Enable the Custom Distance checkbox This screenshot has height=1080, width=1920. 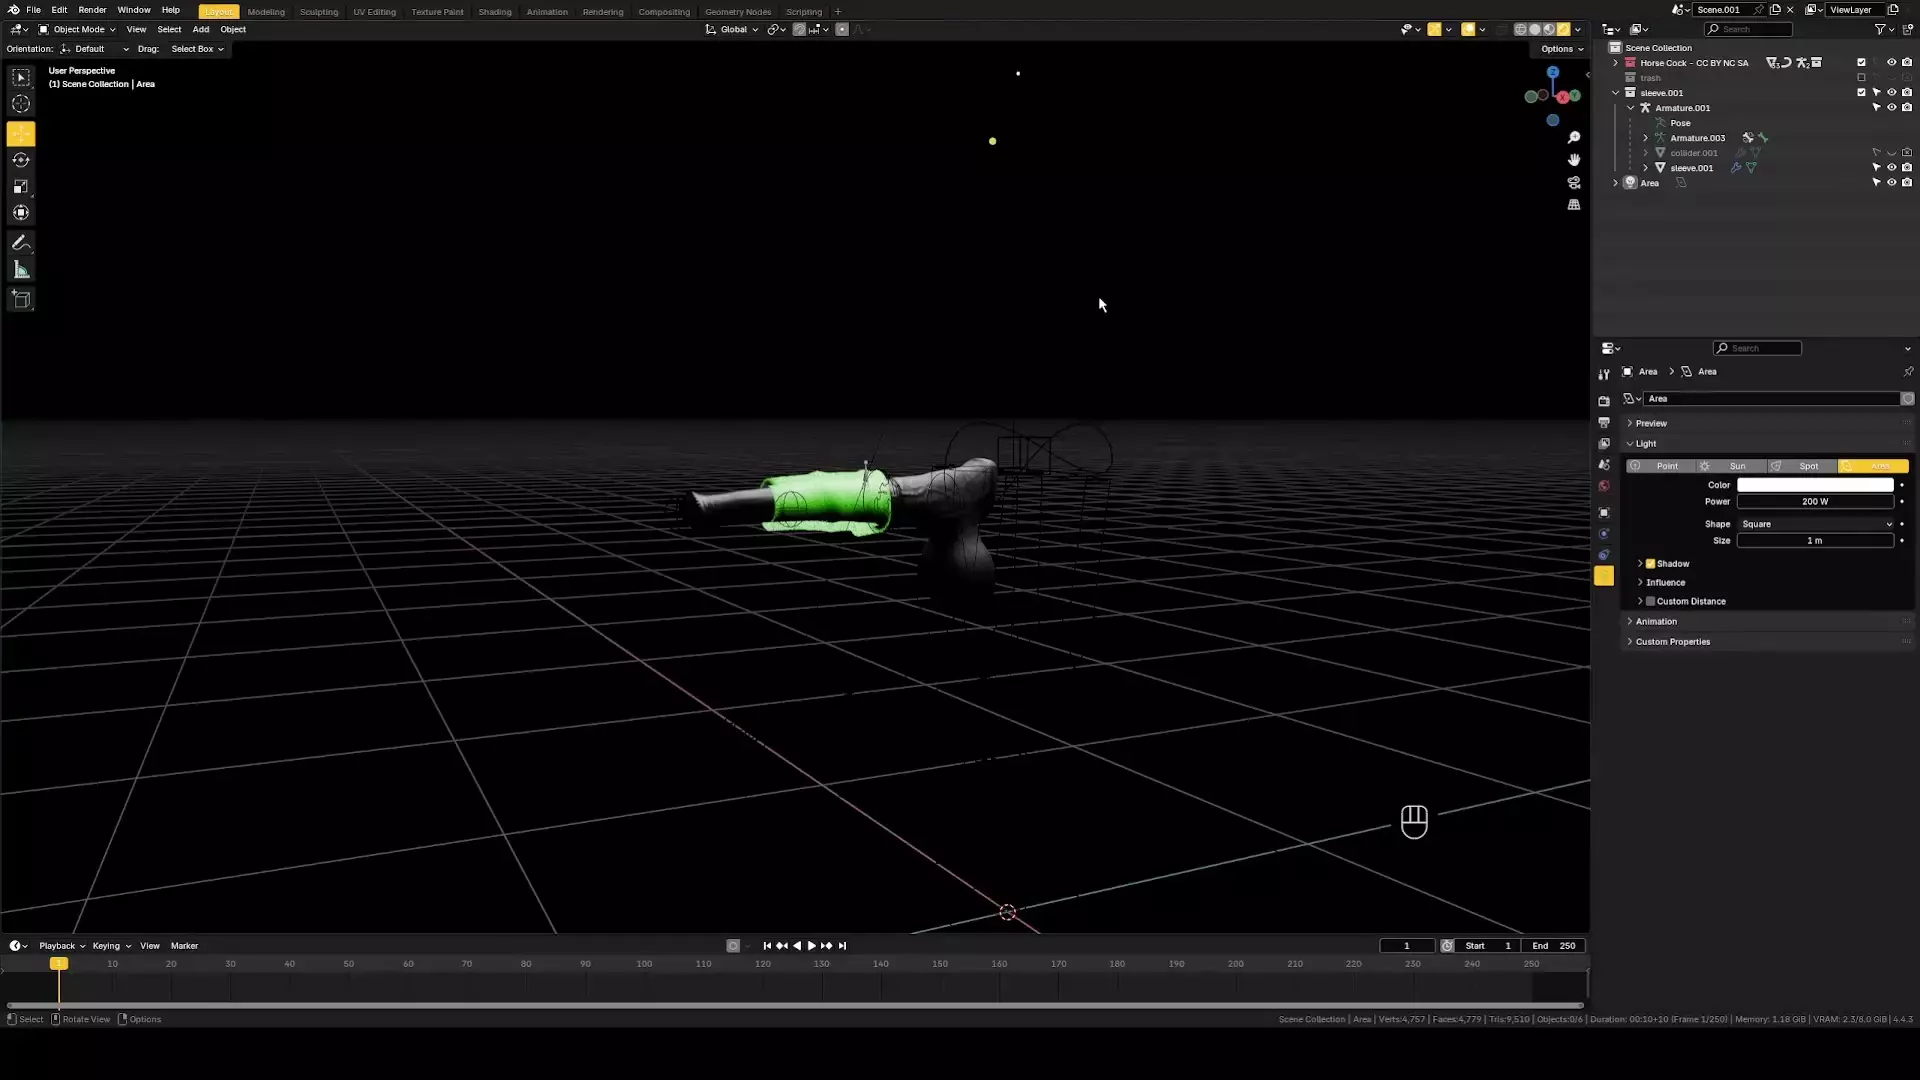tap(1650, 601)
